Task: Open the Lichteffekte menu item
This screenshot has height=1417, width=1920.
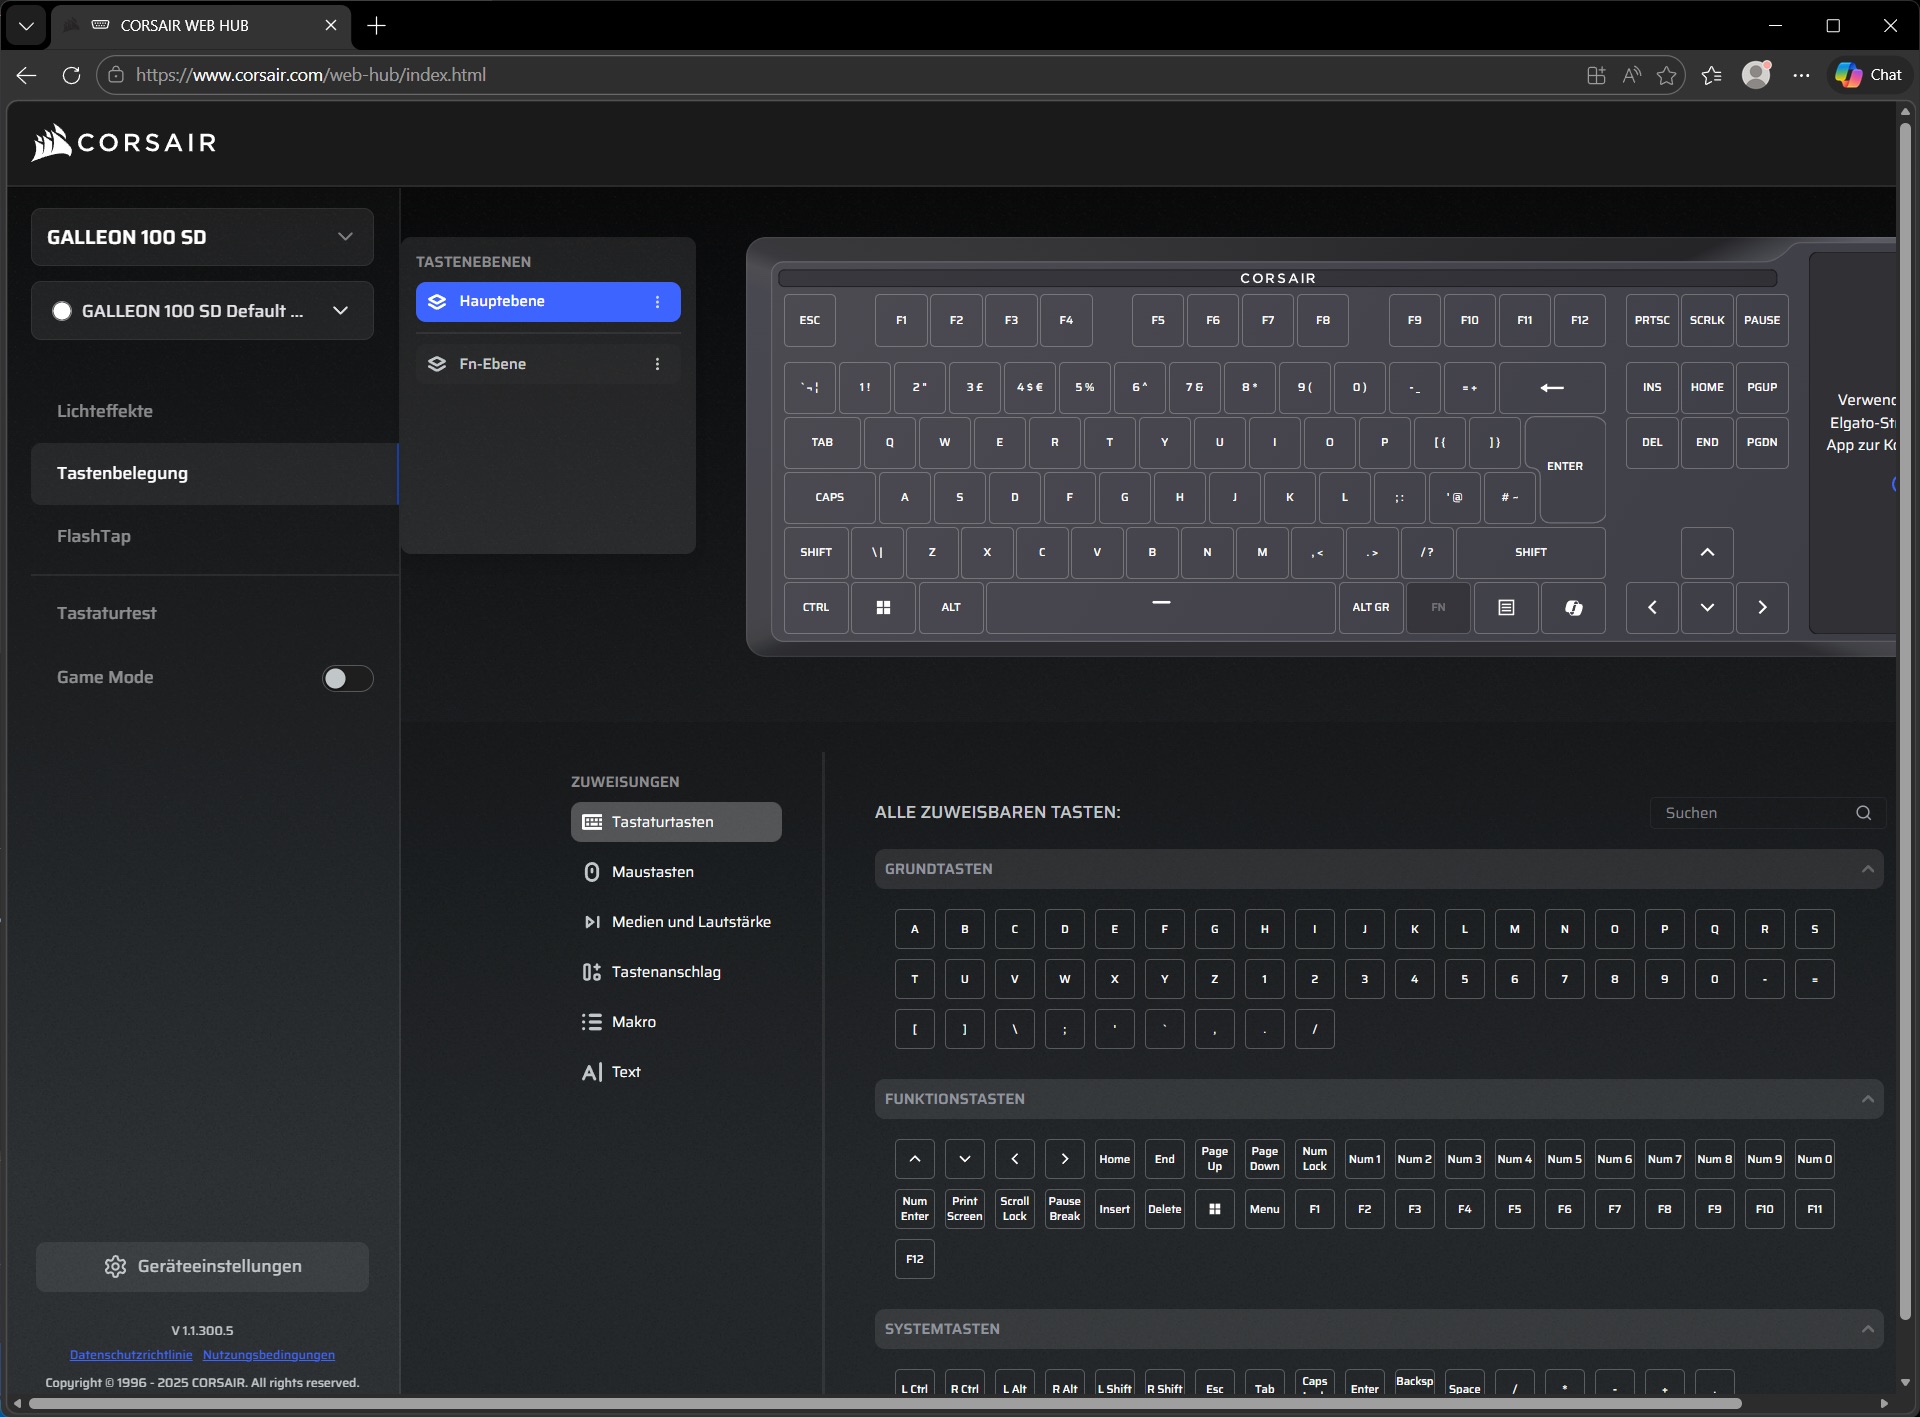Action: (x=105, y=411)
